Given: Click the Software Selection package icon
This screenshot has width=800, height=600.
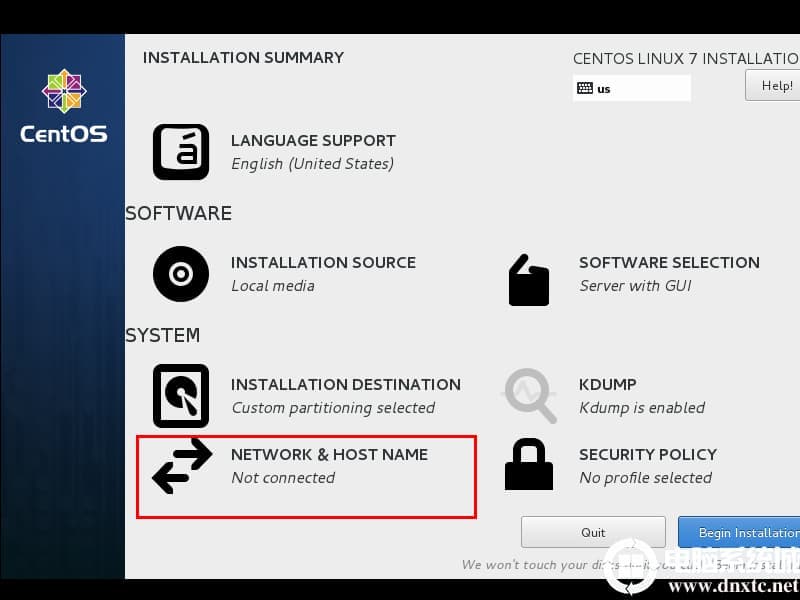Looking at the screenshot, I should tap(529, 280).
